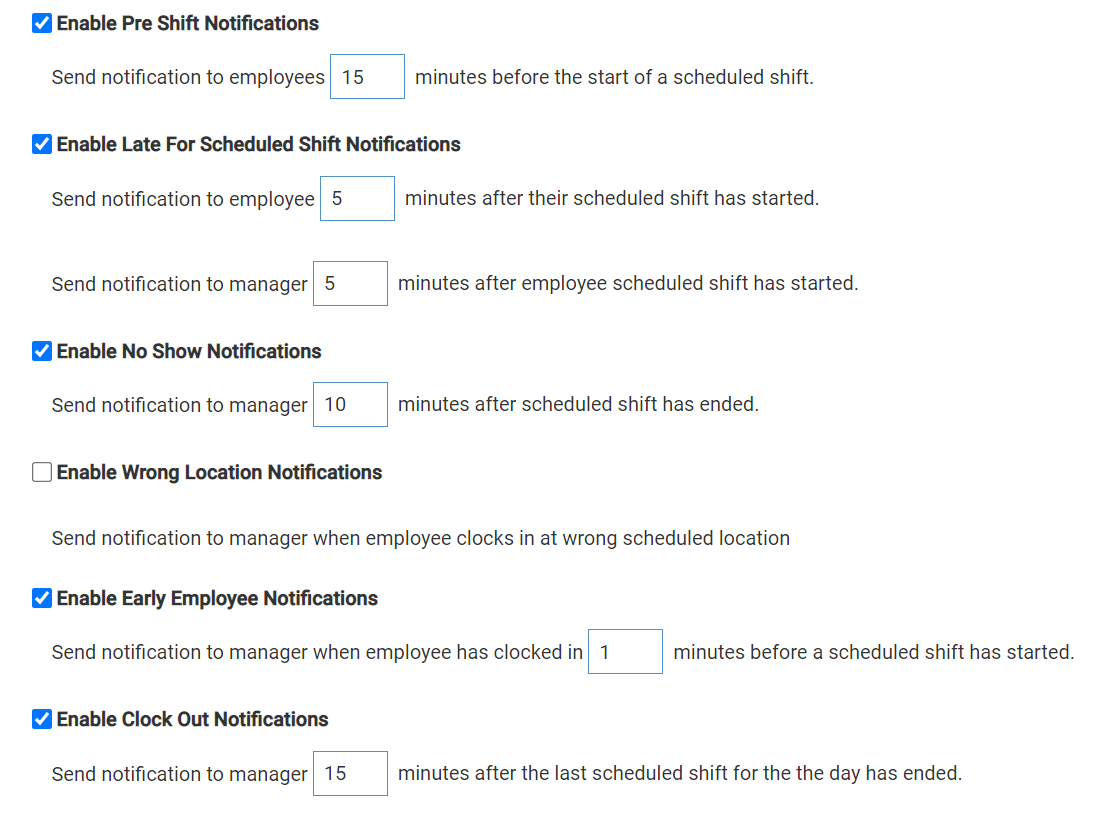Click the no show minutes input box
The width and height of the screenshot is (1097, 820).
tap(350, 405)
